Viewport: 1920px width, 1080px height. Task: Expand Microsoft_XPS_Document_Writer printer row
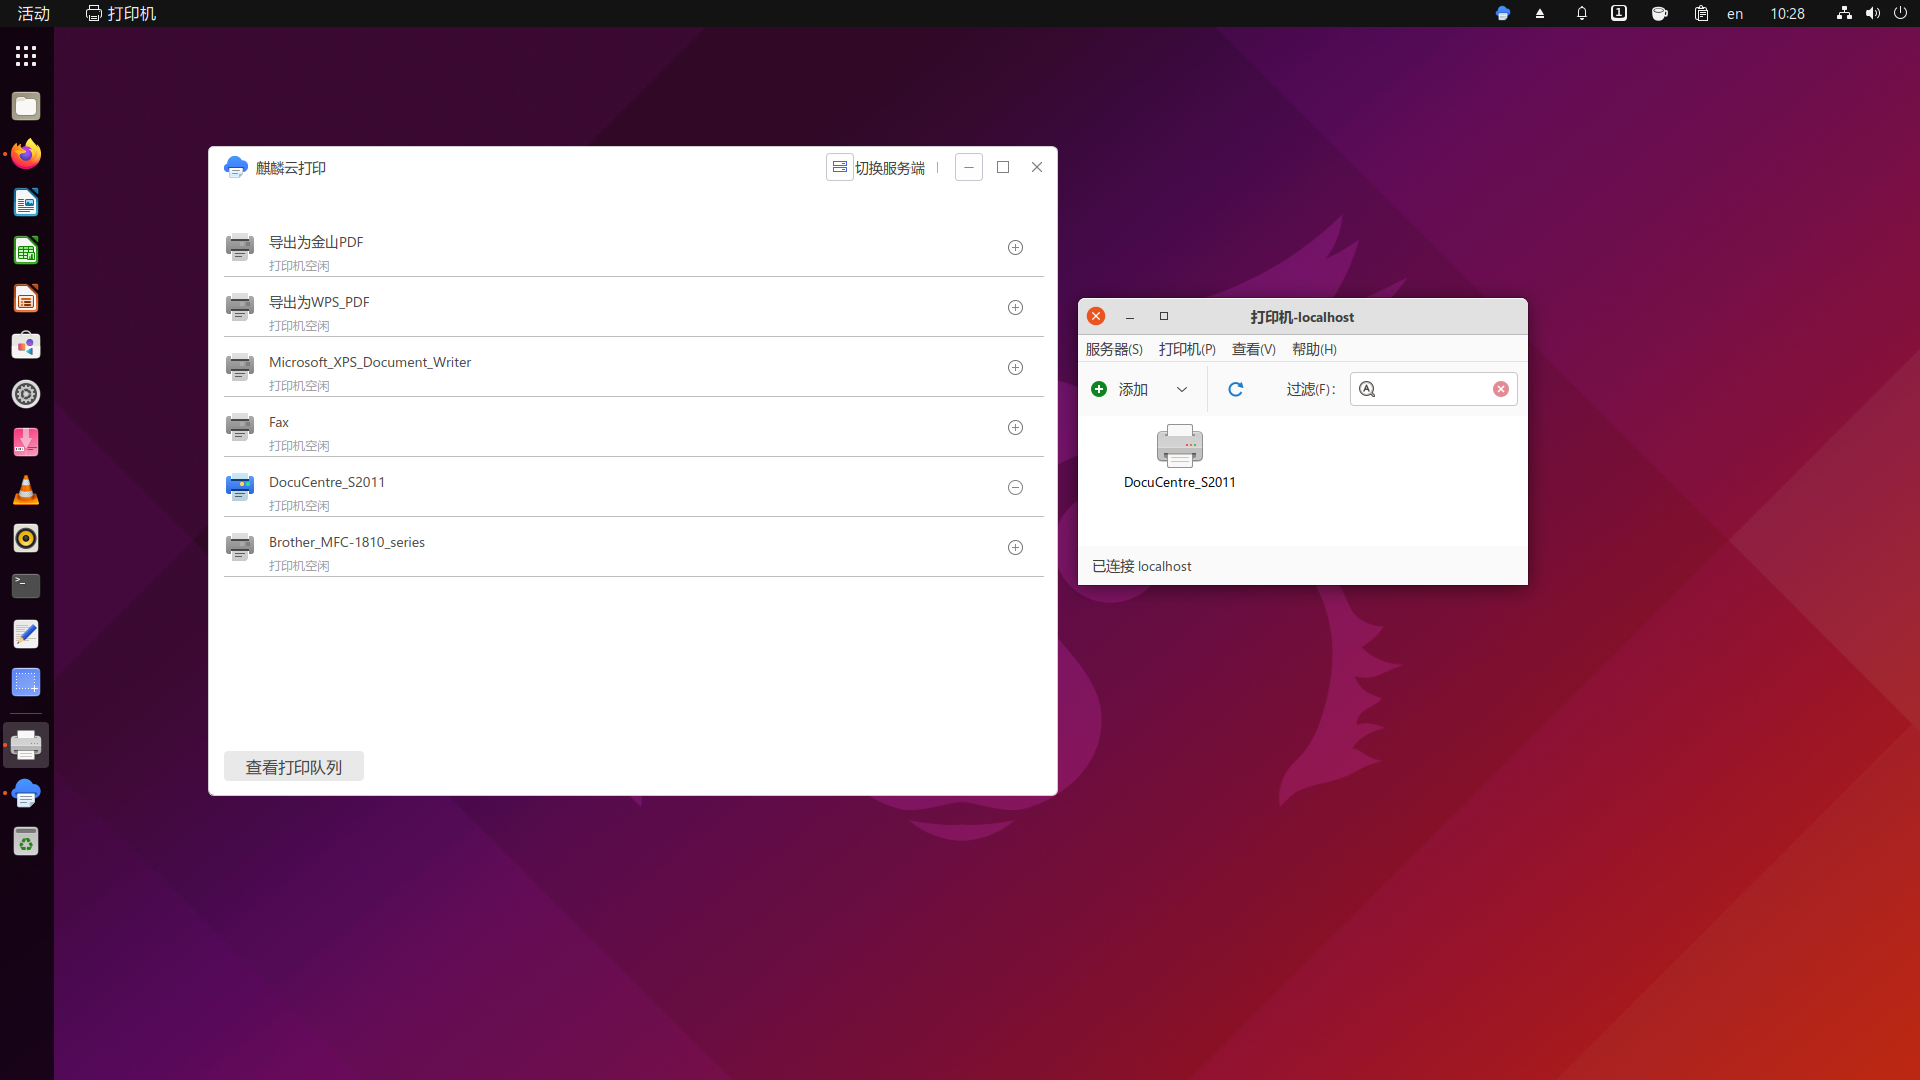tap(1015, 367)
